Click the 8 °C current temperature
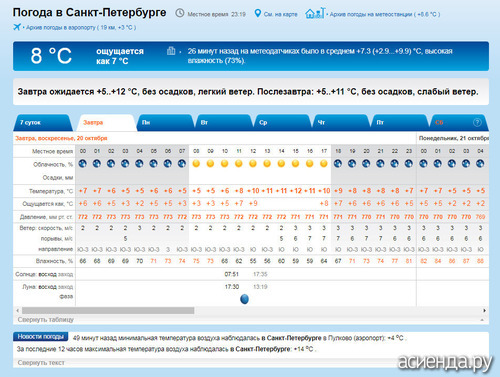The image size is (500, 377). [x=51, y=56]
